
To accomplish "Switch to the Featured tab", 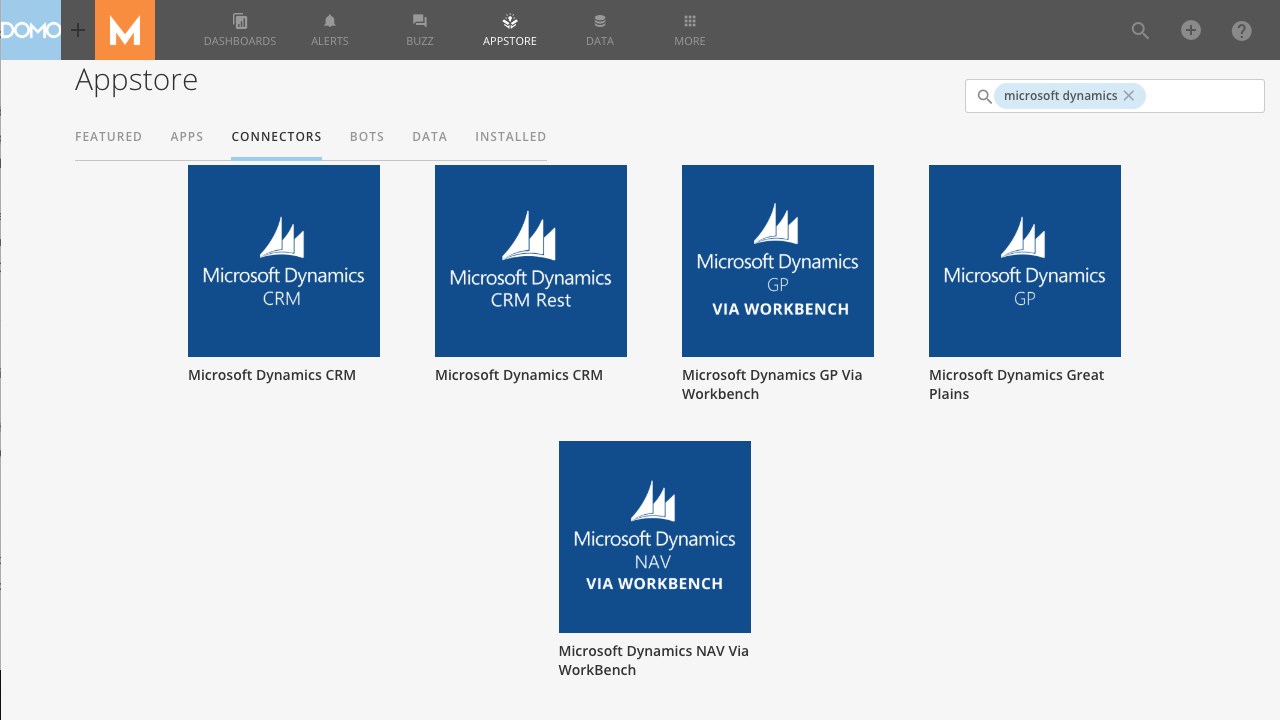I will (108, 137).
